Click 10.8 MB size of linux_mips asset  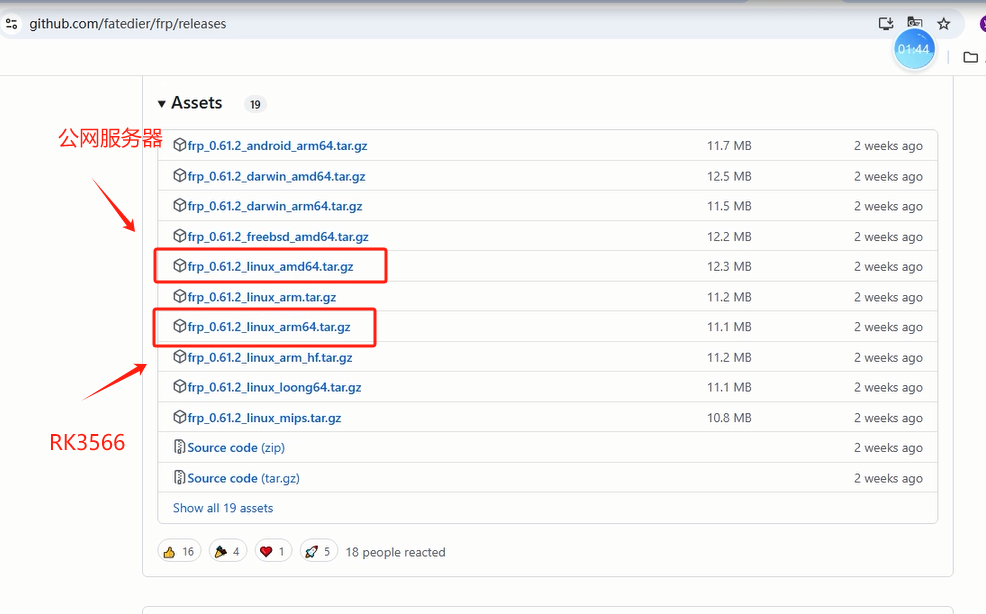pyautogui.click(x=729, y=418)
